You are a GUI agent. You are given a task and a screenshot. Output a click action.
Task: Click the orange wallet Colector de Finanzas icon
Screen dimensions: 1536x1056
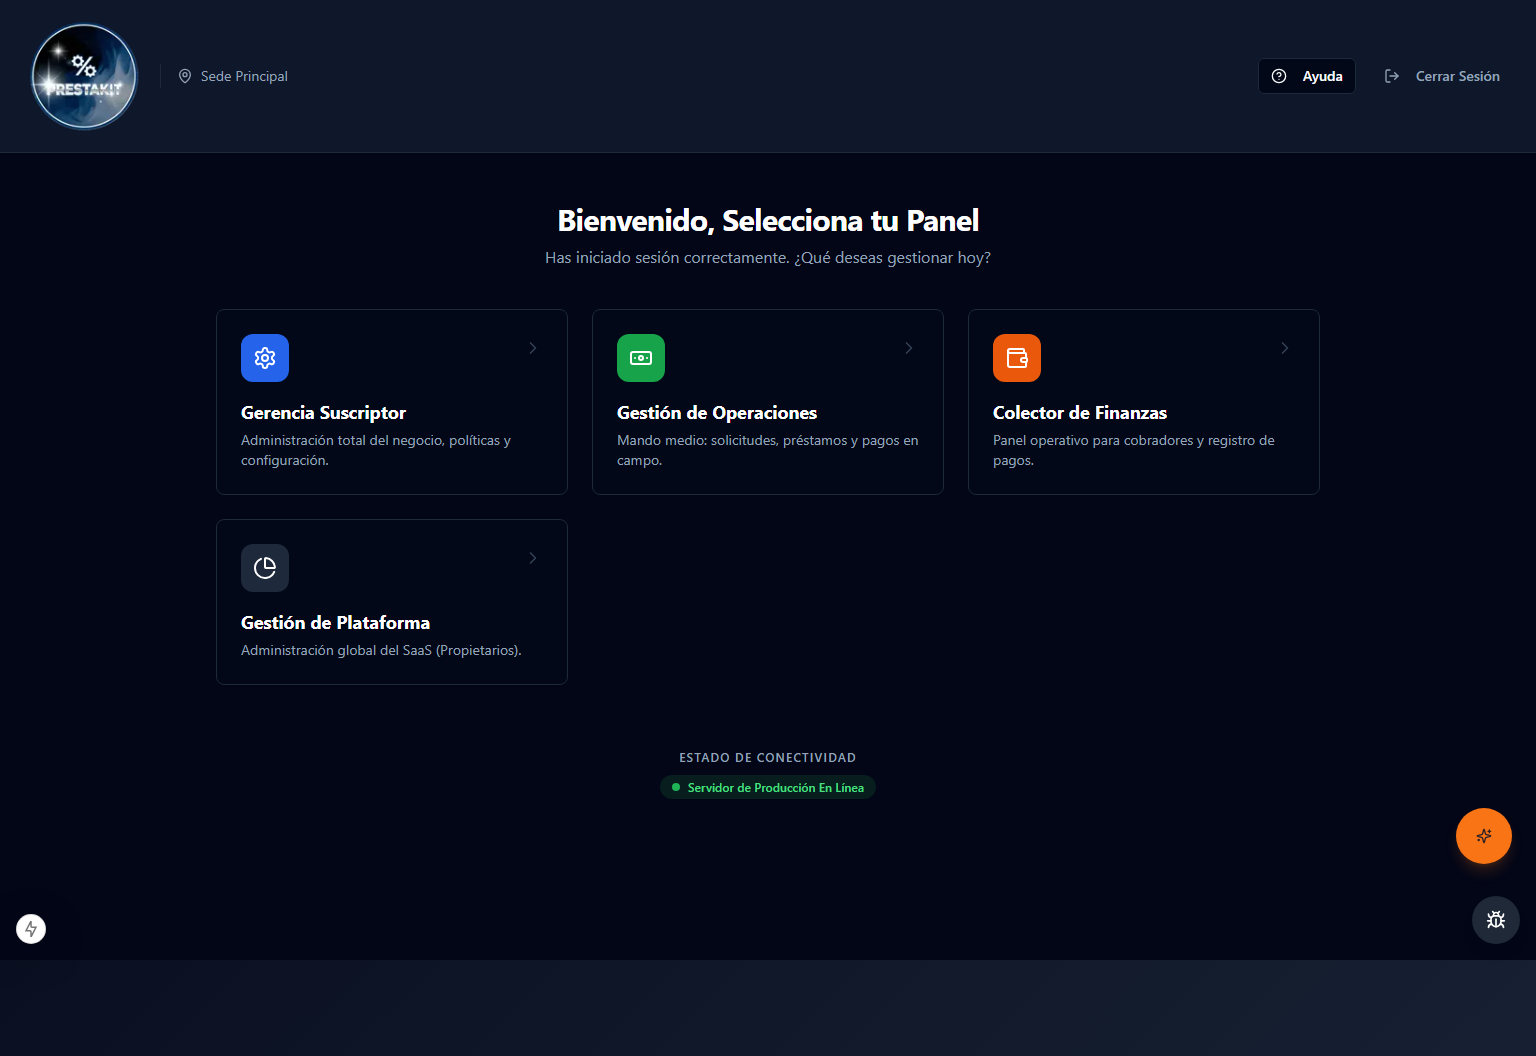(1017, 358)
